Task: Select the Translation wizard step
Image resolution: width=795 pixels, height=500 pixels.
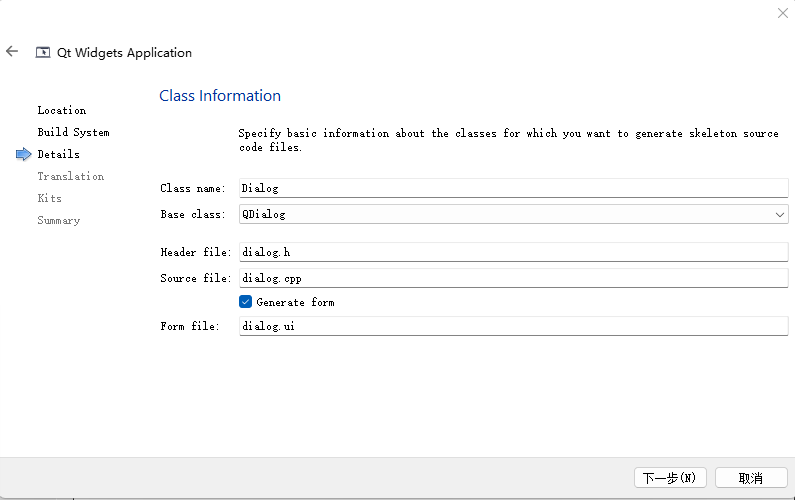Action: coord(70,176)
